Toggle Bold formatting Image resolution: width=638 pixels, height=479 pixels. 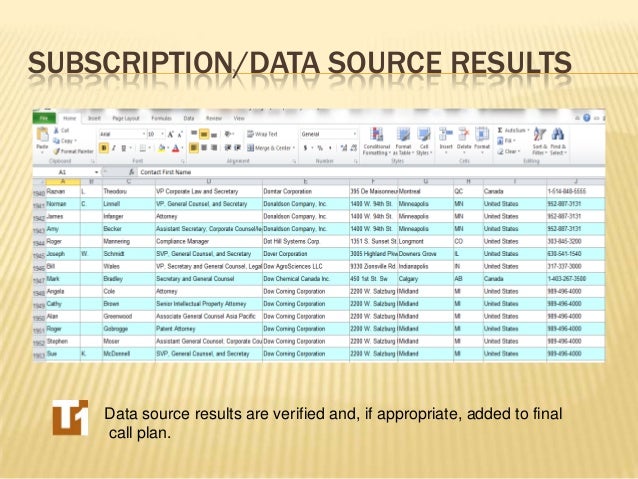click(104, 148)
